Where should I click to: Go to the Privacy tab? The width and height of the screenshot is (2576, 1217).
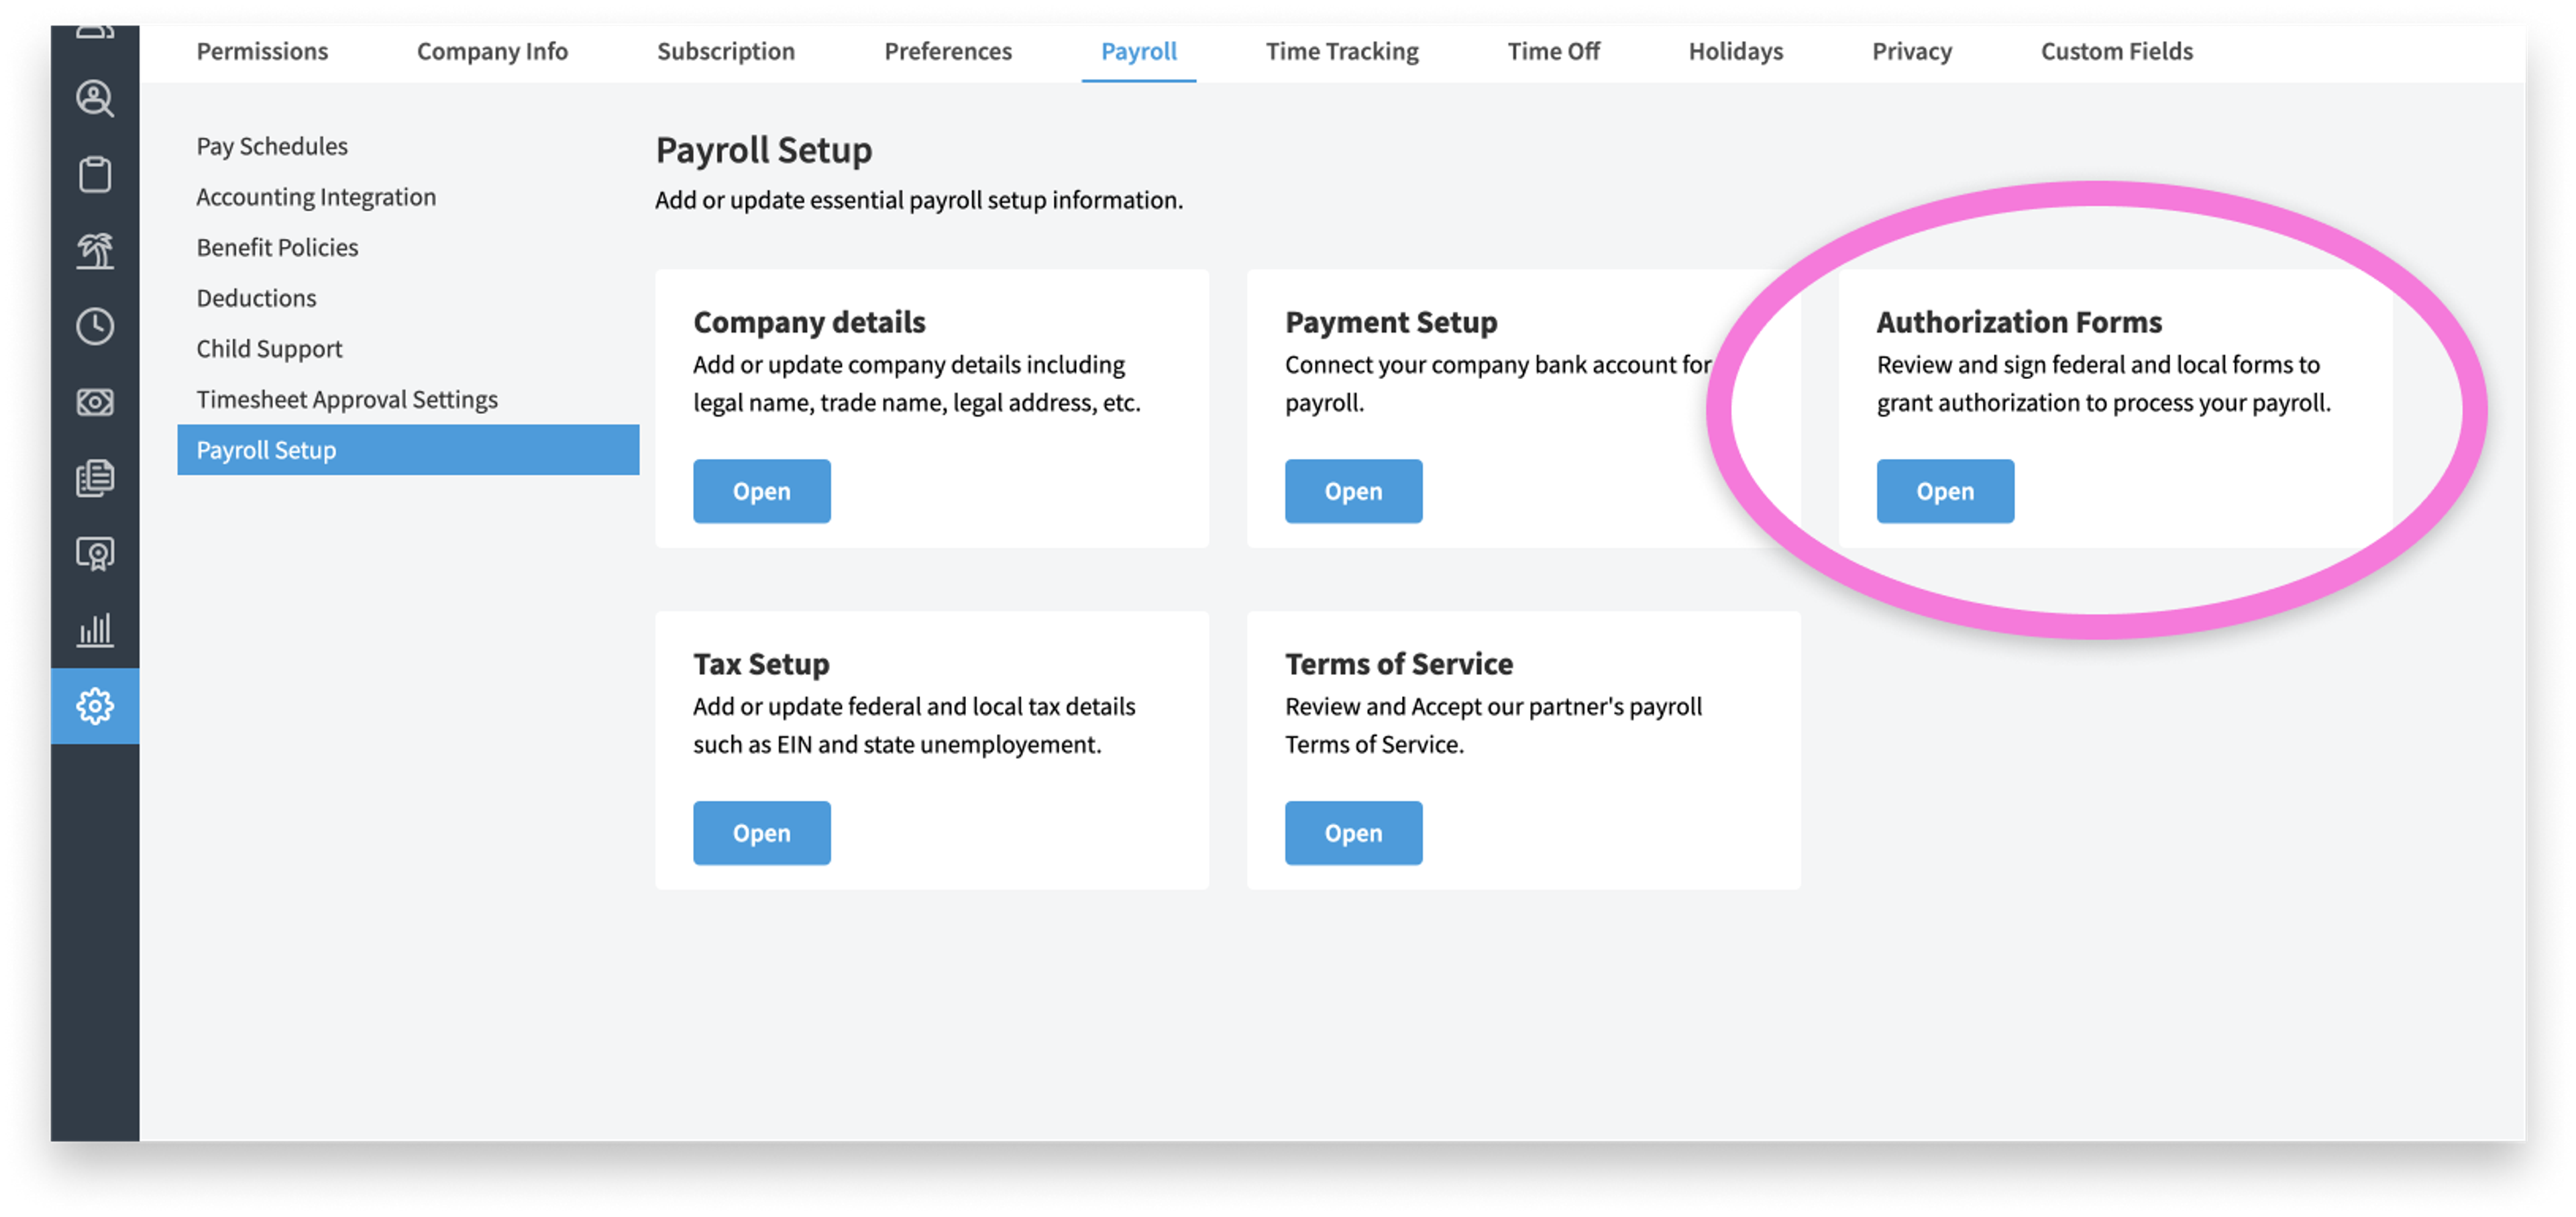1912,51
